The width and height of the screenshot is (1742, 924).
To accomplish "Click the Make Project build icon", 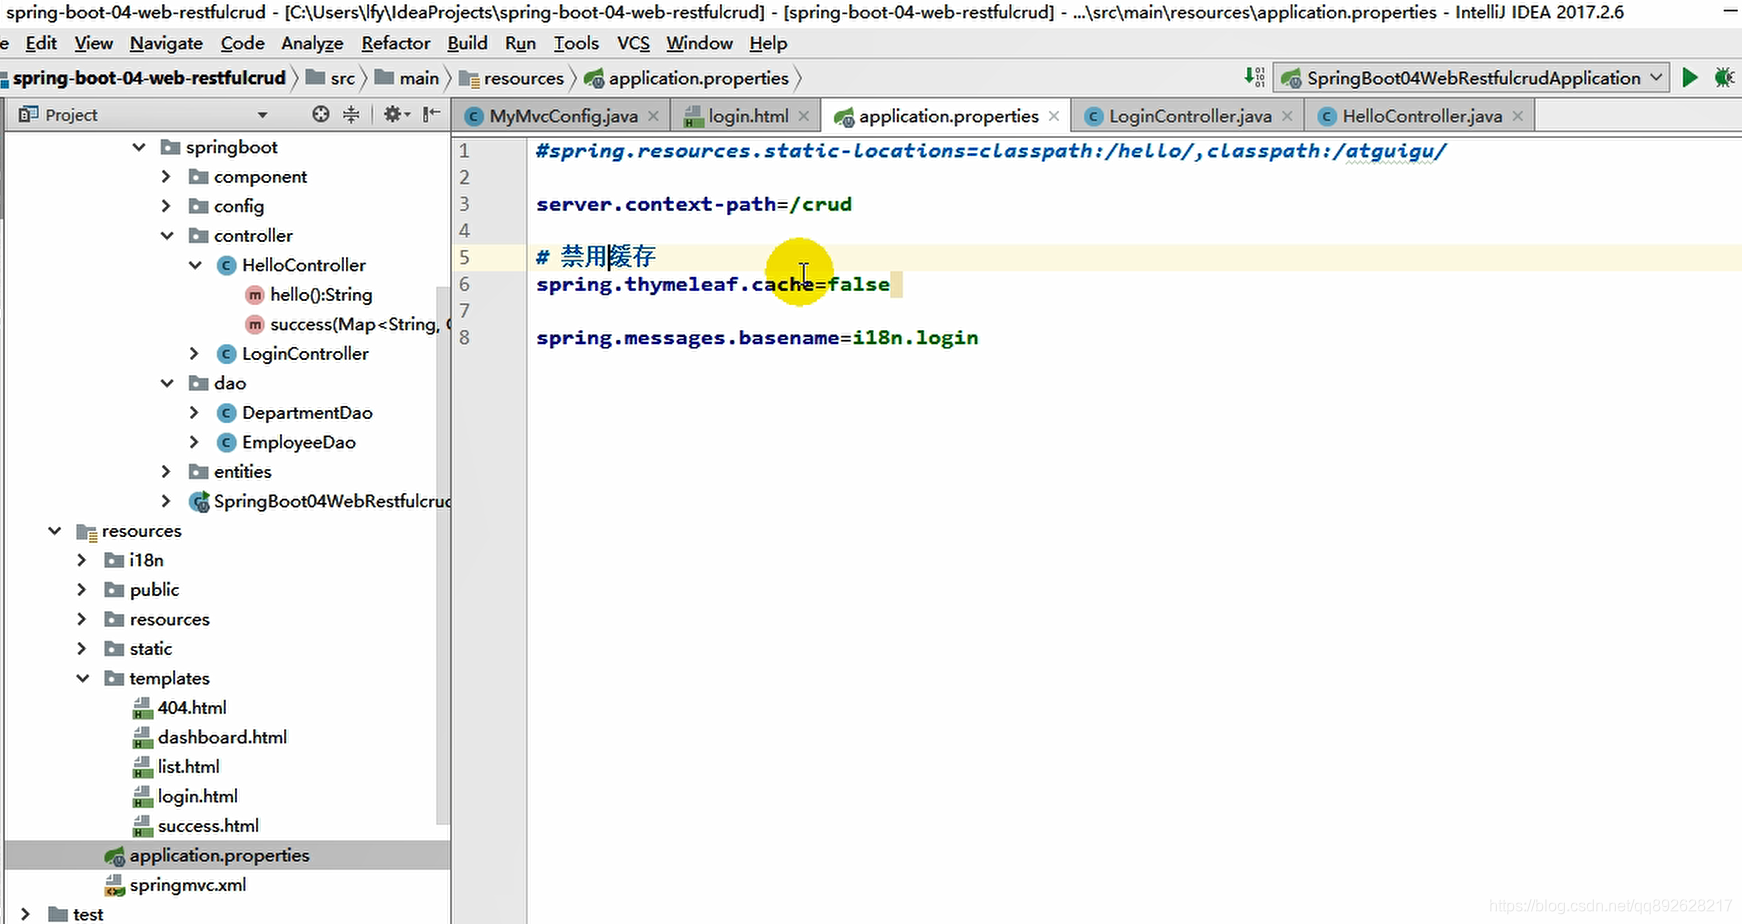I will [1255, 77].
